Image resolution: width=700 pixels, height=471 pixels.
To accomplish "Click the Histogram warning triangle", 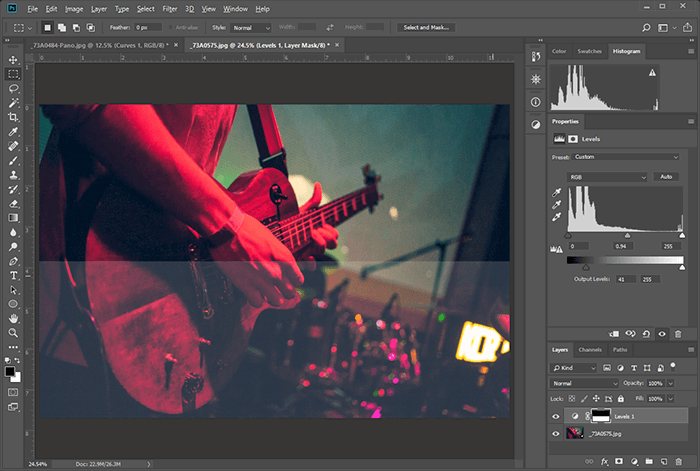I will (652, 72).
